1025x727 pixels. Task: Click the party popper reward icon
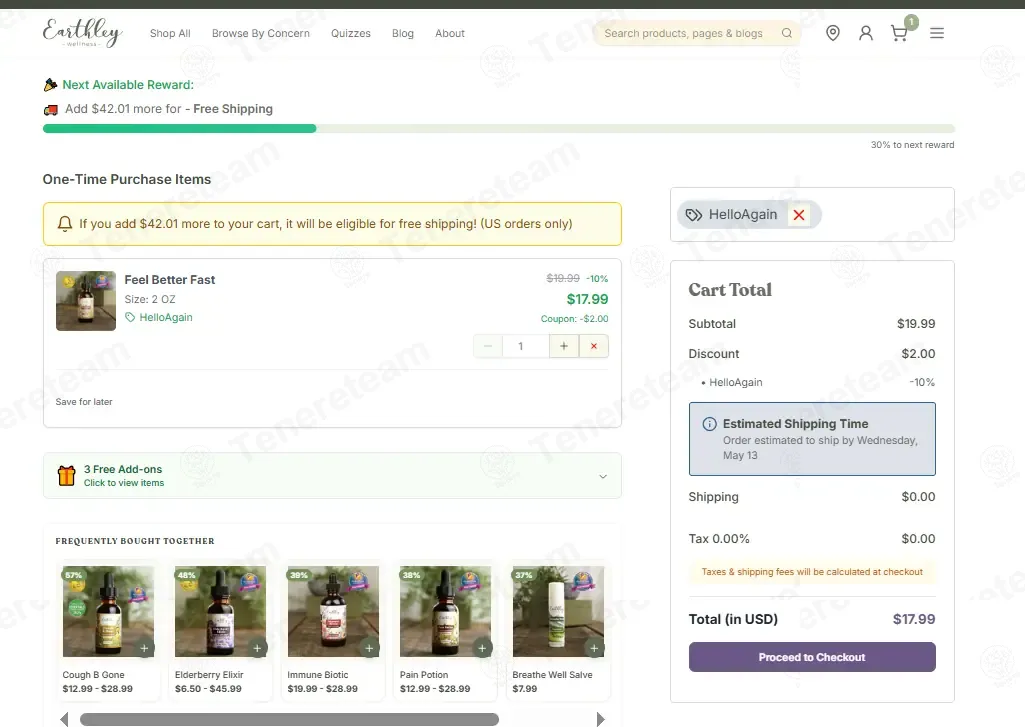50,85
